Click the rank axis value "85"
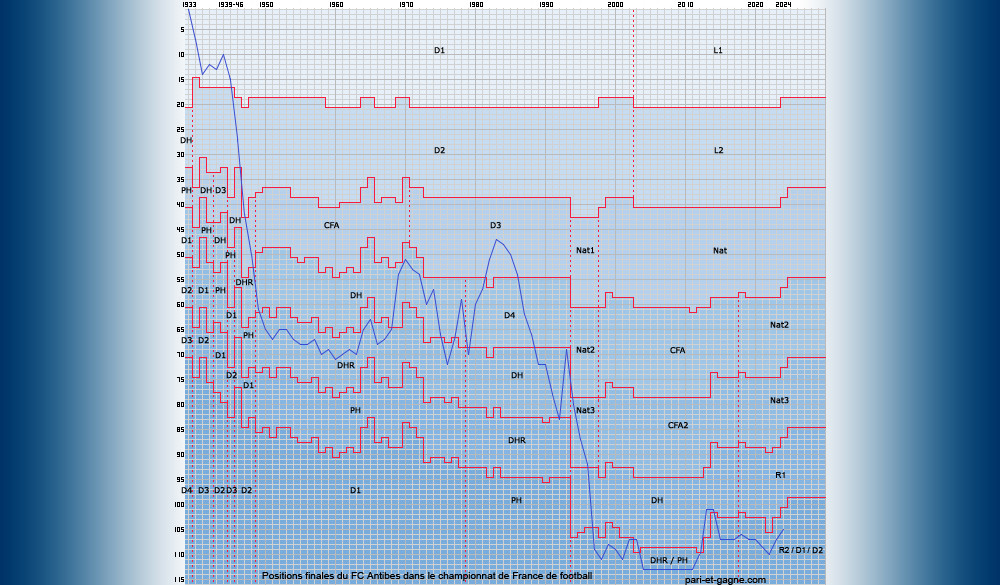The image size is (1000, 585). 181,430
